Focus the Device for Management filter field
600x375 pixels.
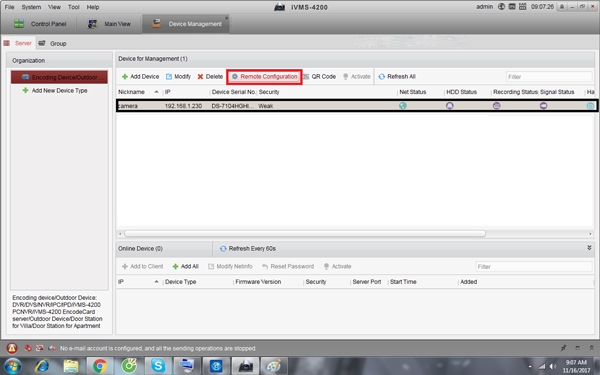pyautogui.click(x=549, y=77)
